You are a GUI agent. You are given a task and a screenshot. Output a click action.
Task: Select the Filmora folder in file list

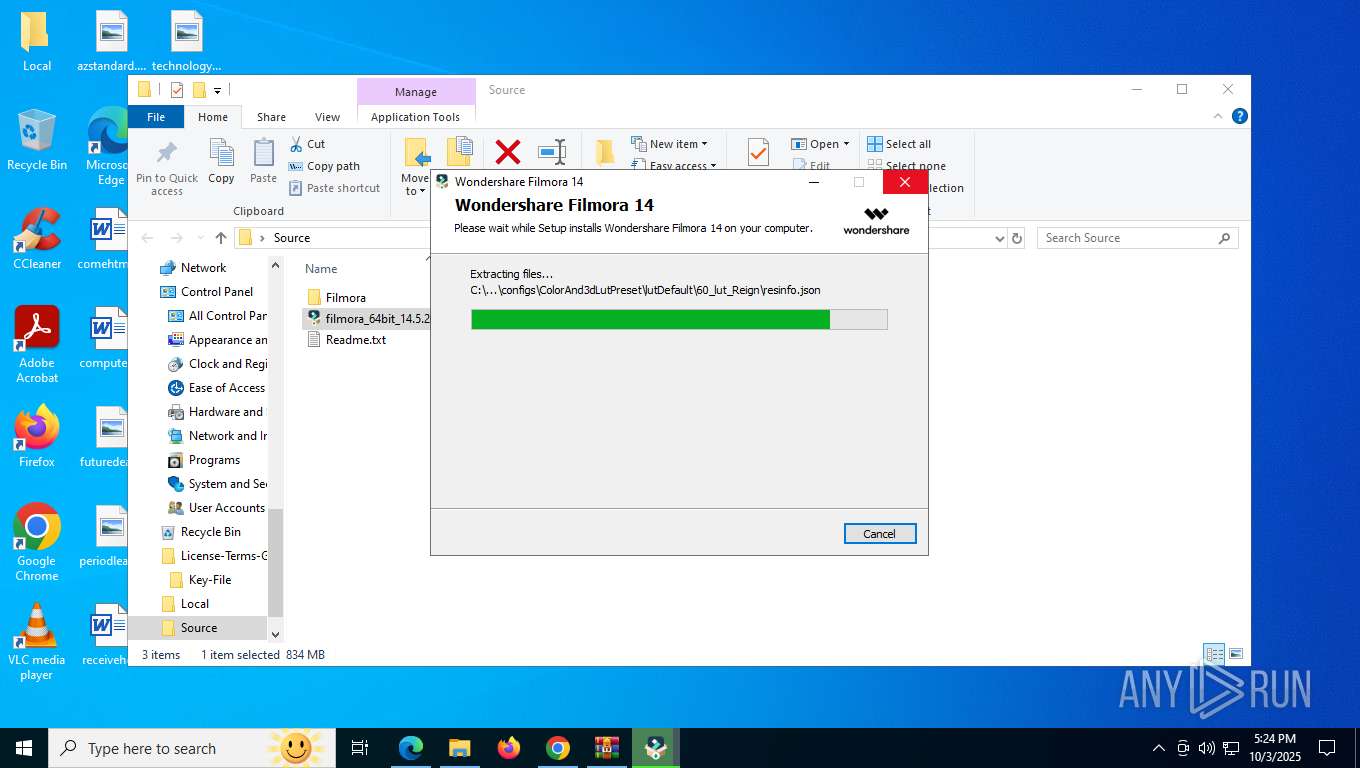point(346,298)
